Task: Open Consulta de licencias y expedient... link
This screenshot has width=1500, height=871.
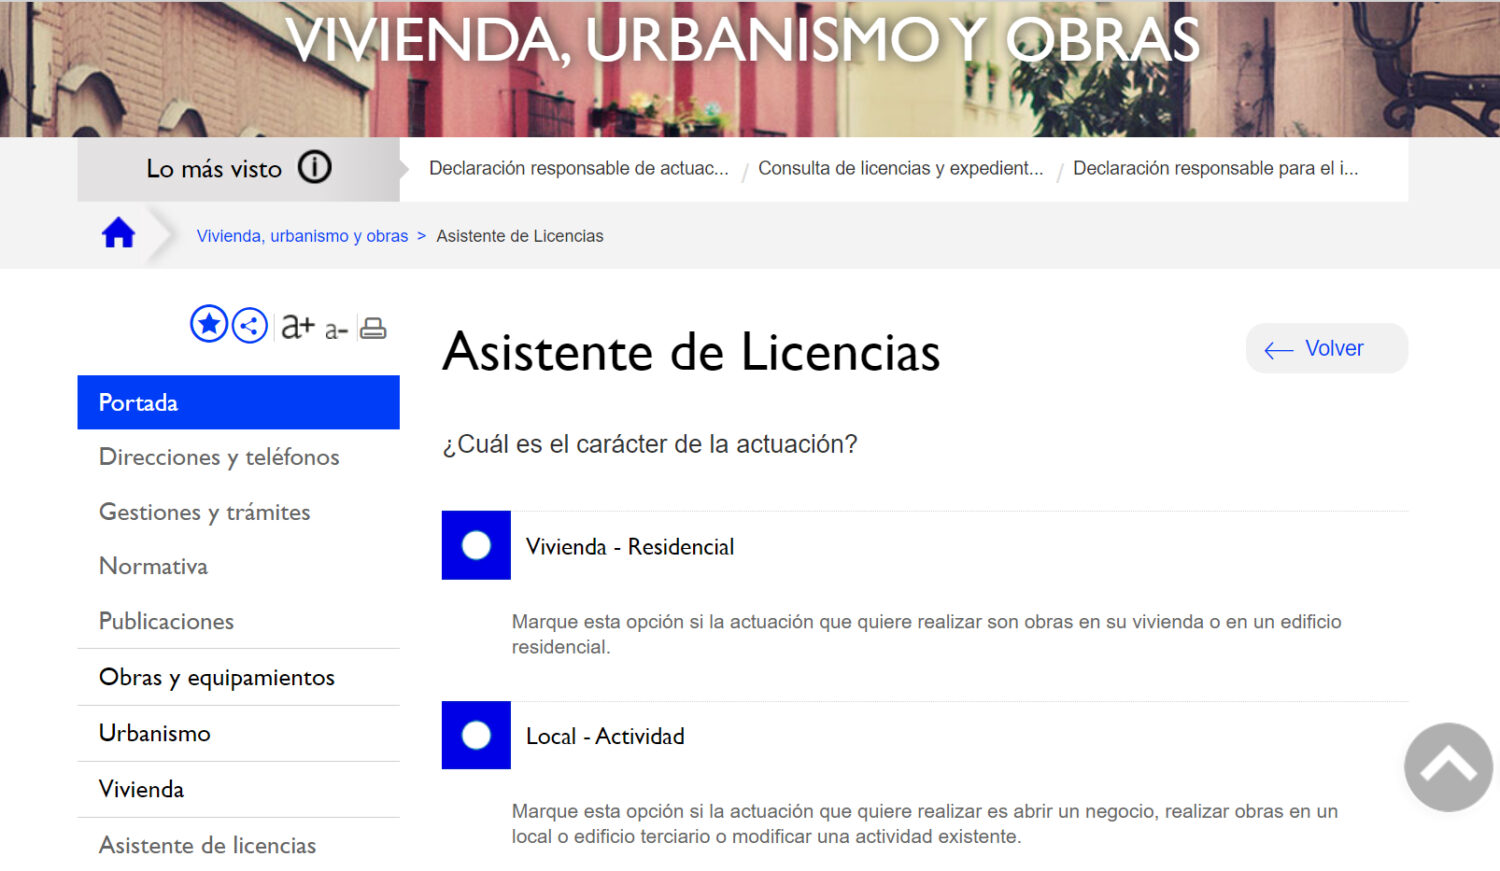Action: 900,169
